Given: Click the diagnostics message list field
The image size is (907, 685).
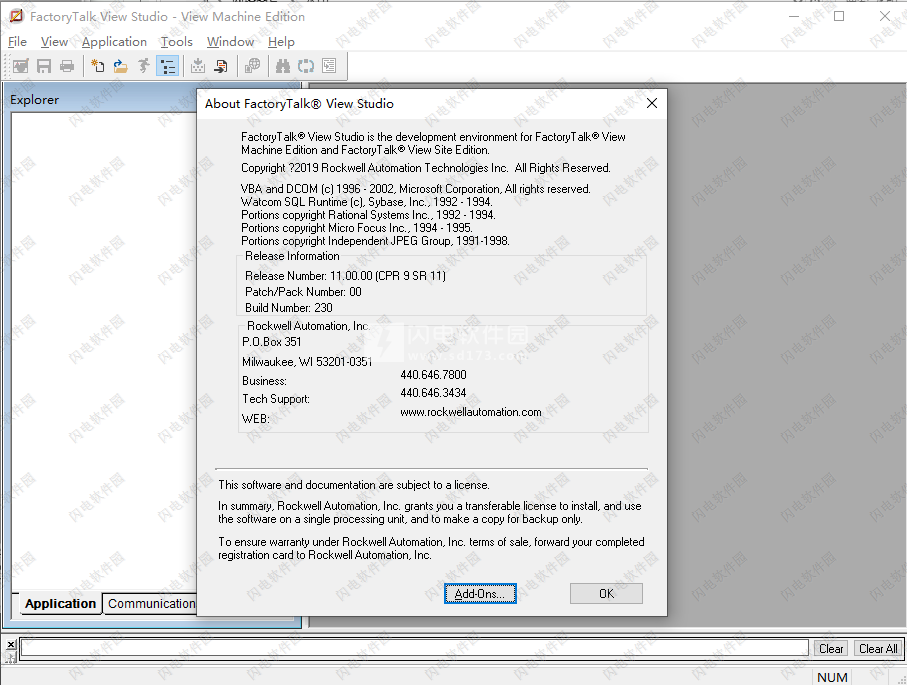Looking at the screenshot, I should click(x=414, y=648).
